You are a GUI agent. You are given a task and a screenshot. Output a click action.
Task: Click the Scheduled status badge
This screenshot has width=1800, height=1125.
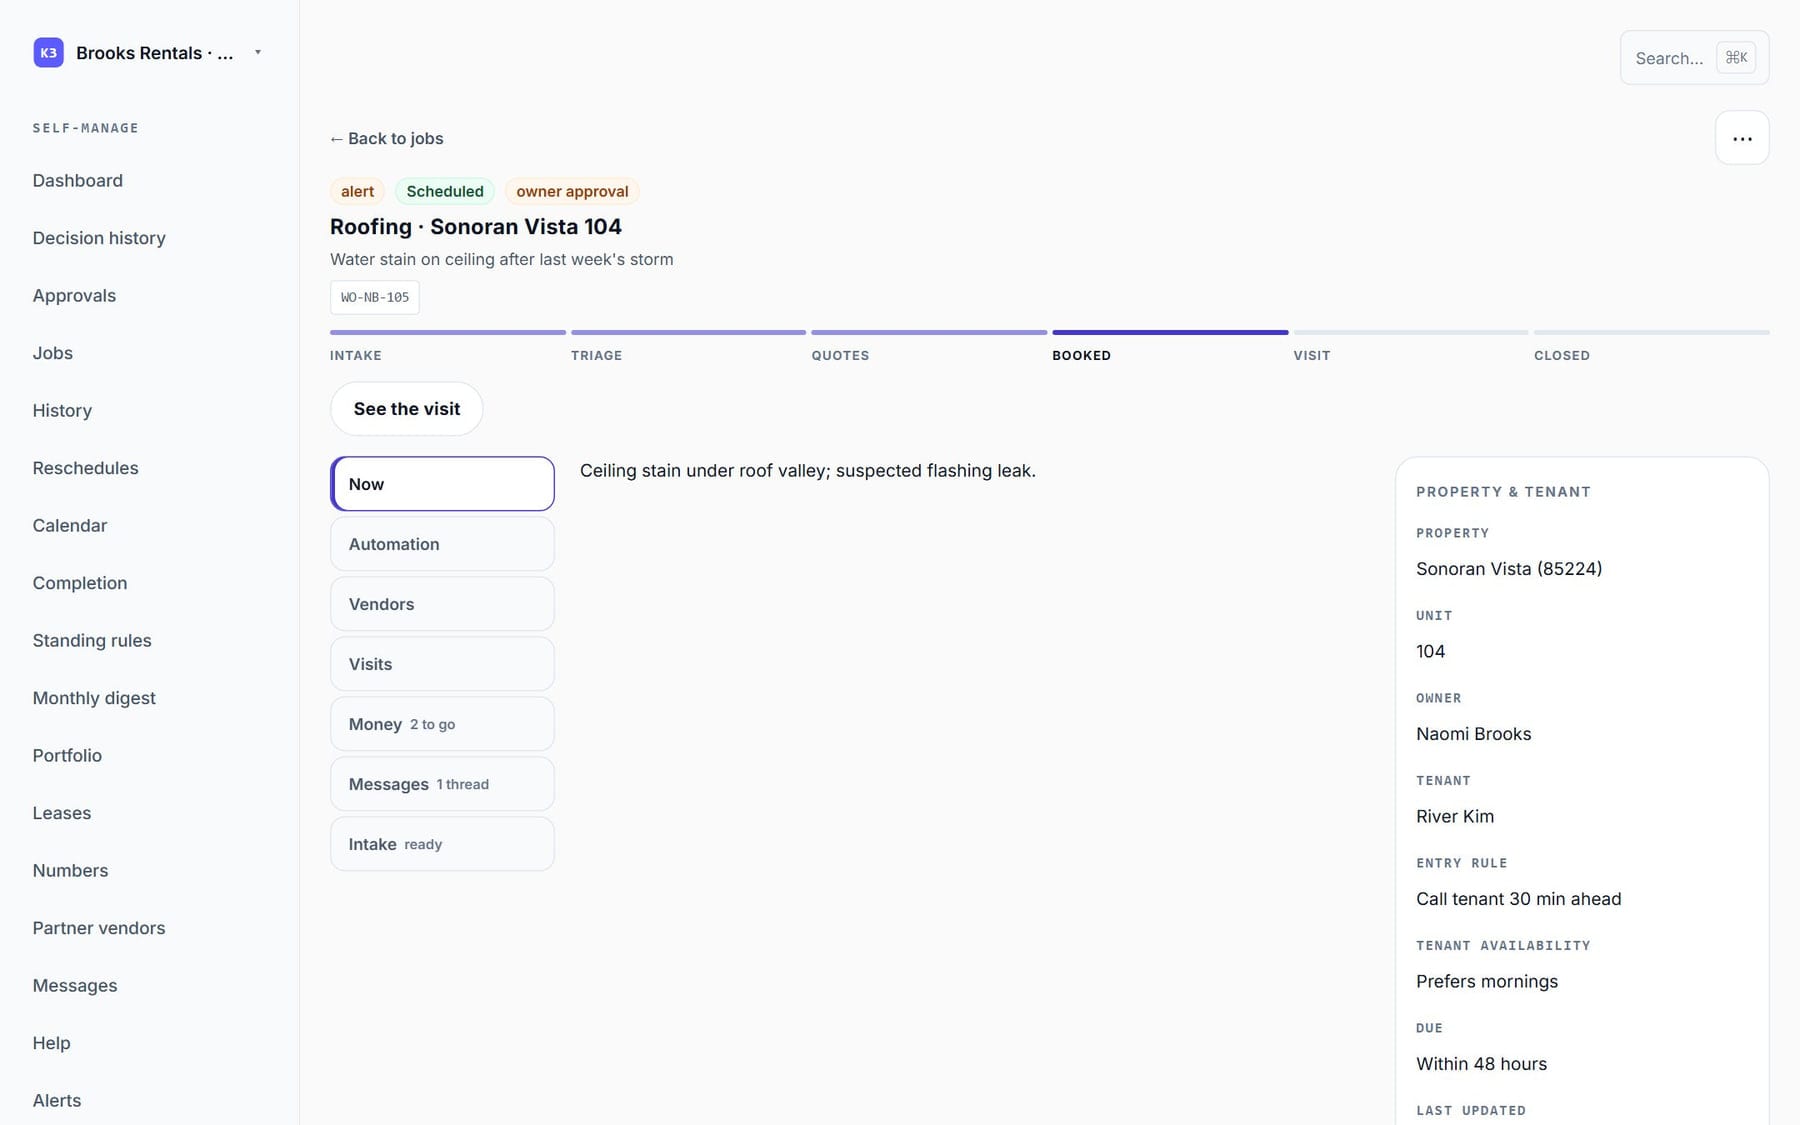(x=445, y=191)
